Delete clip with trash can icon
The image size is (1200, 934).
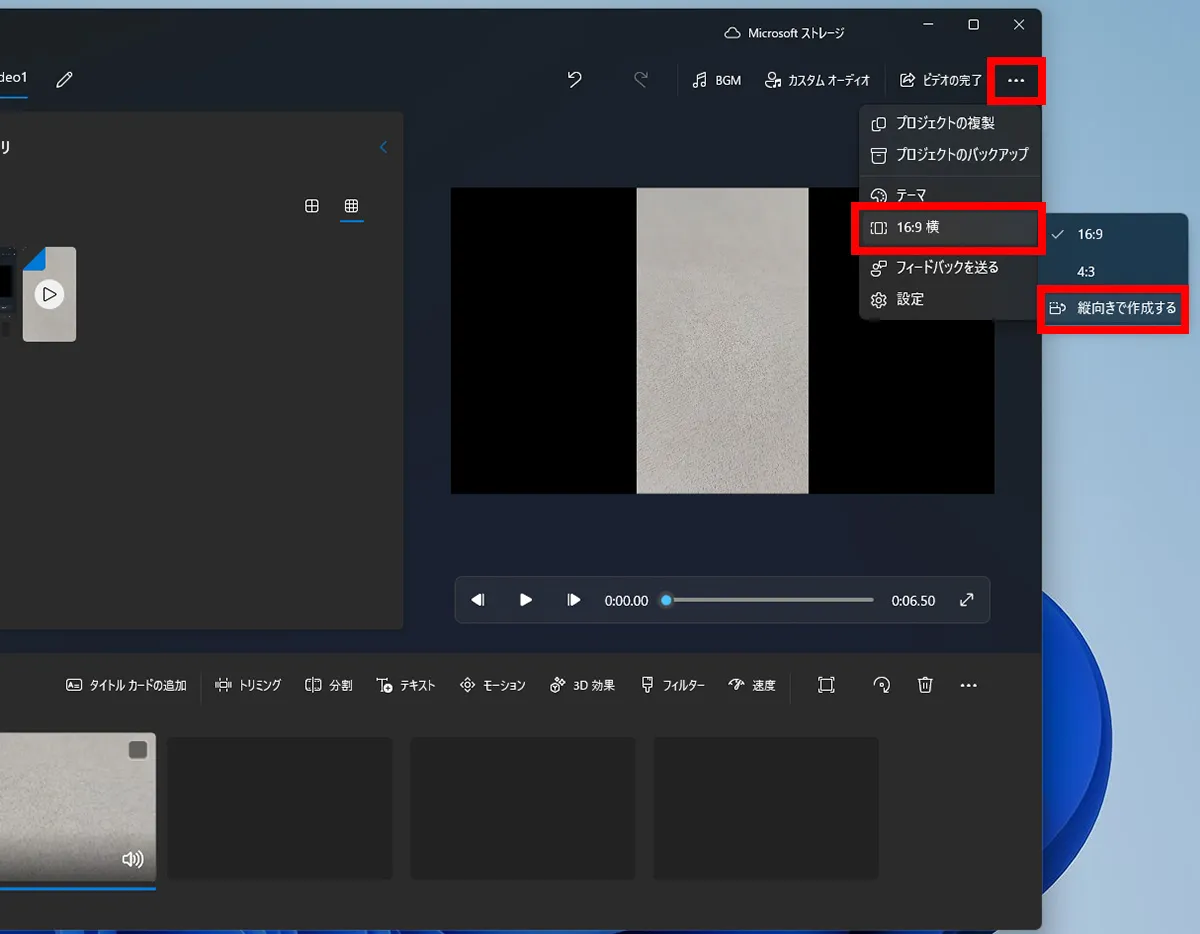(925, 685)
